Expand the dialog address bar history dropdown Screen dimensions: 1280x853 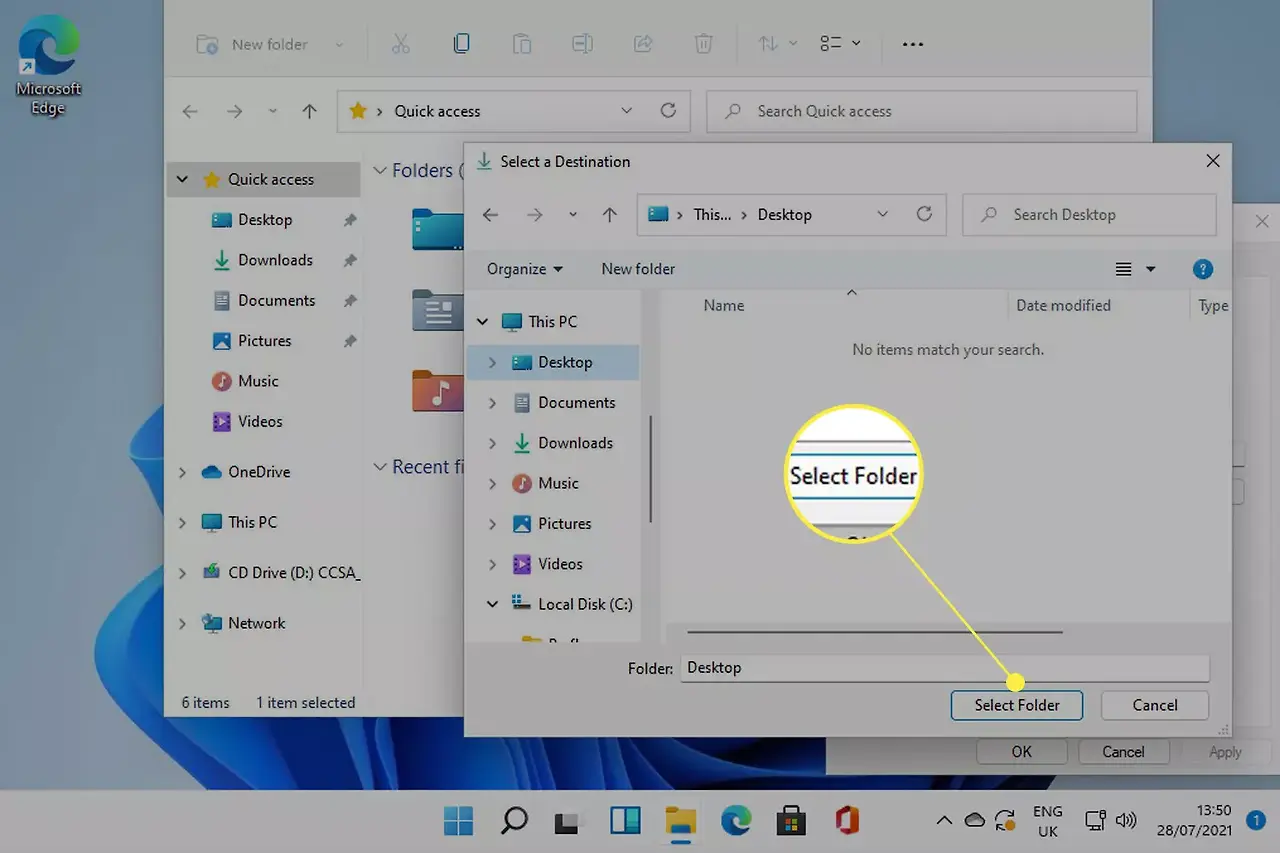(x=882, y=214)
